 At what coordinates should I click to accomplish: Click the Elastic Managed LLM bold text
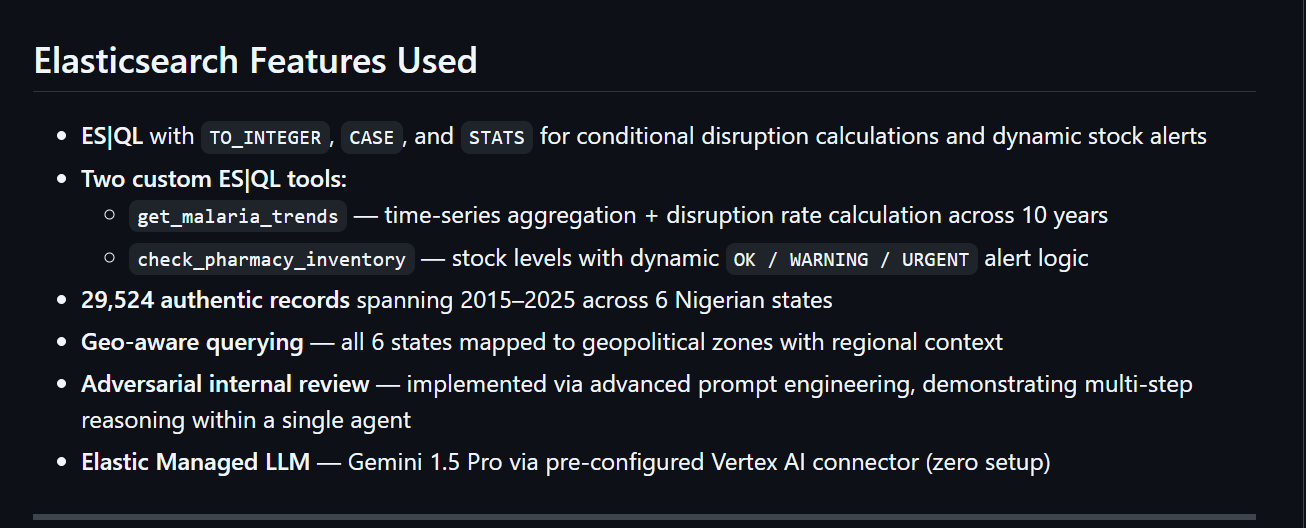point(196,463)
